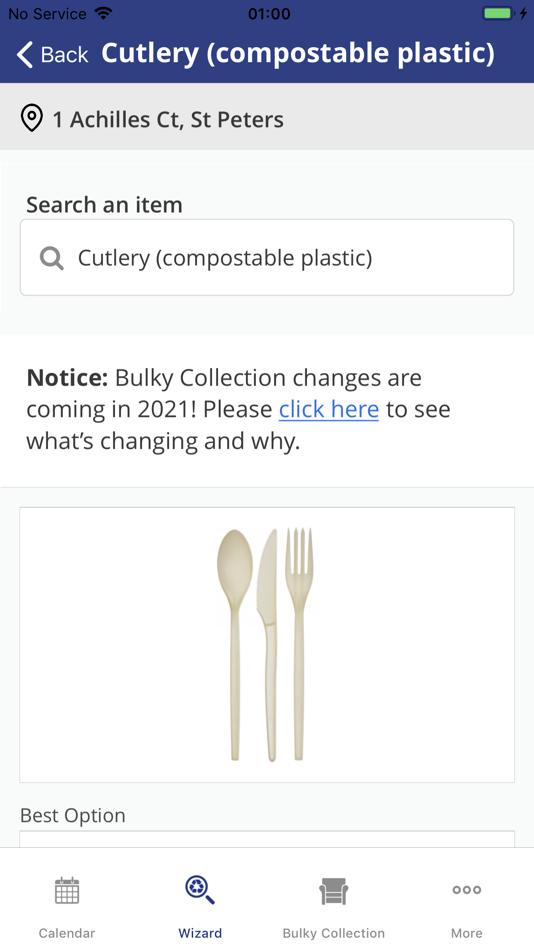Click the magnifying glass search icon
This screenshot has width=534, height=950.
point(52,259)
